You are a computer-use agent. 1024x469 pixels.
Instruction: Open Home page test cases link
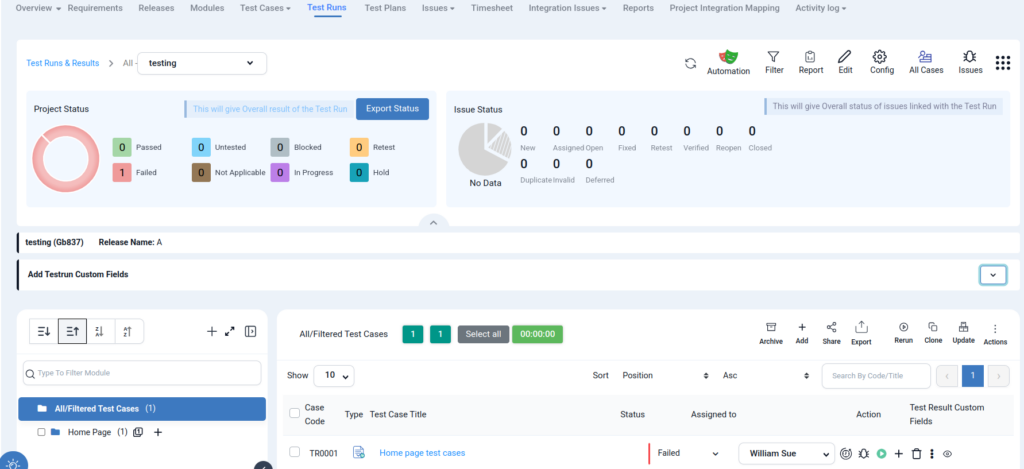pyautogui.click(x=422, y=453)
